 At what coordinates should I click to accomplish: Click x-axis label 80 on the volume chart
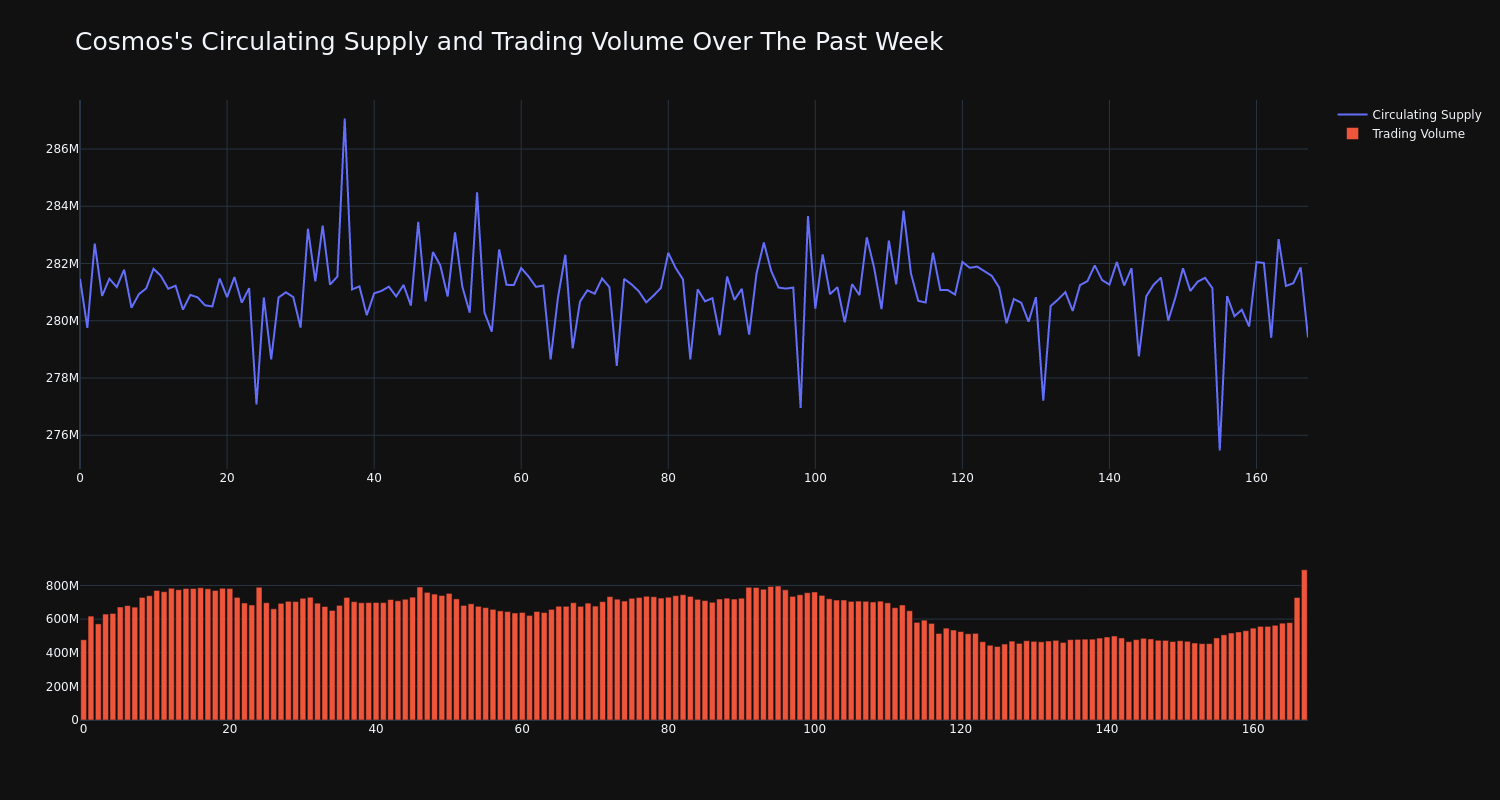668,729
